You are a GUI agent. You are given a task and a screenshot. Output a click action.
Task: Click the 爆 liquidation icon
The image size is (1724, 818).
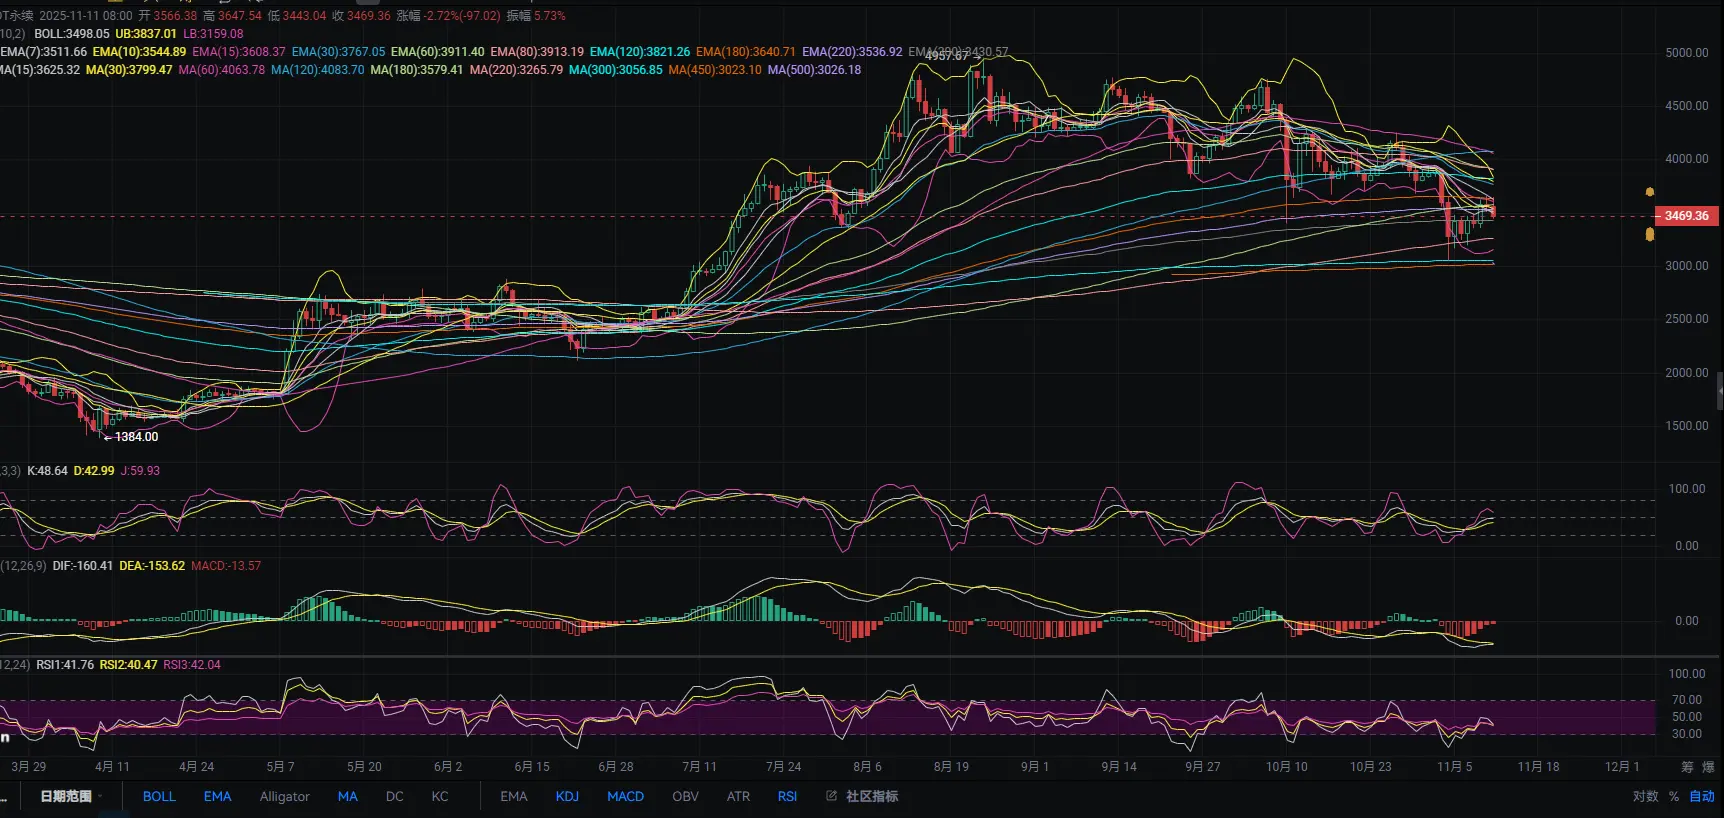1708,767
